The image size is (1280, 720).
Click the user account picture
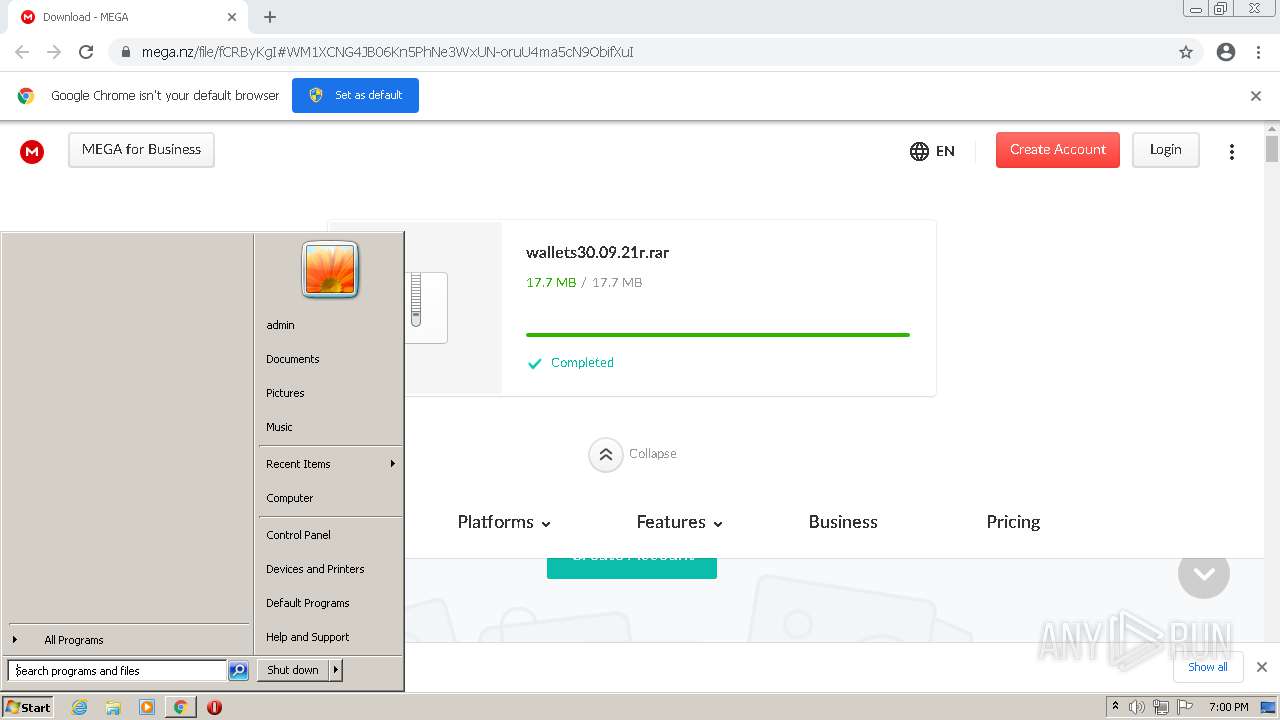330,269
